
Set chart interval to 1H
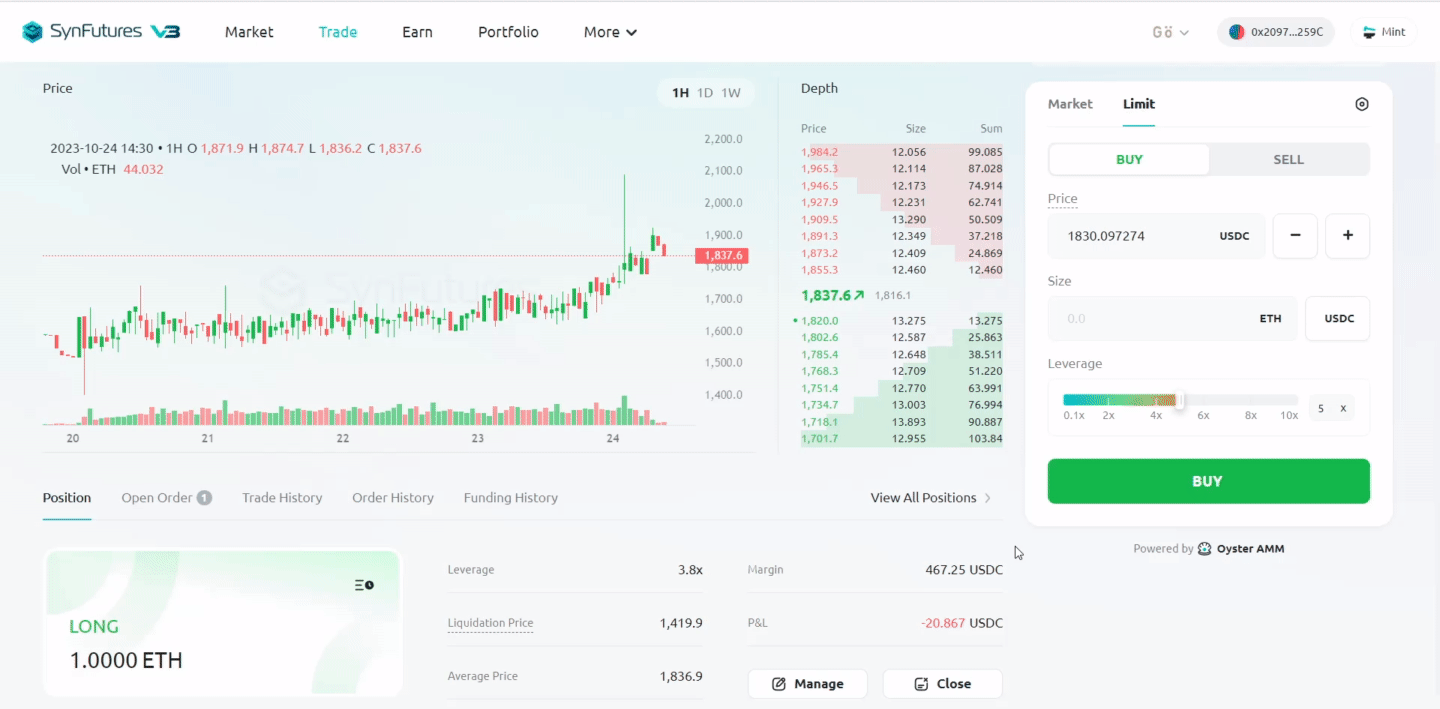[681, 93]
